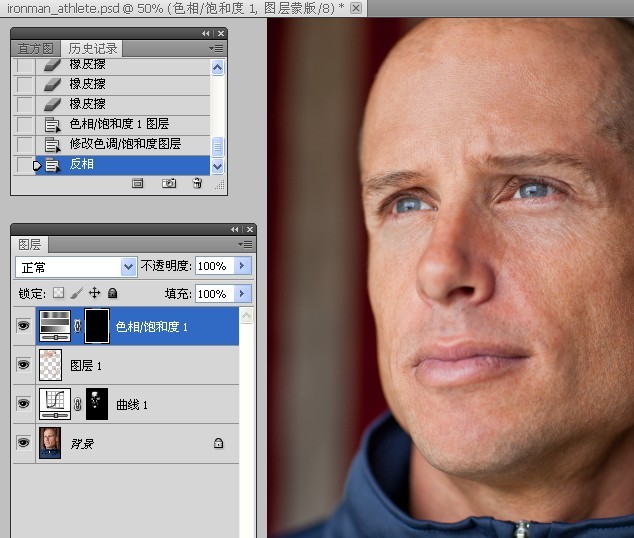Hide the 曲线 1 layer
The image size is (634, 538).
pos(23,403)
